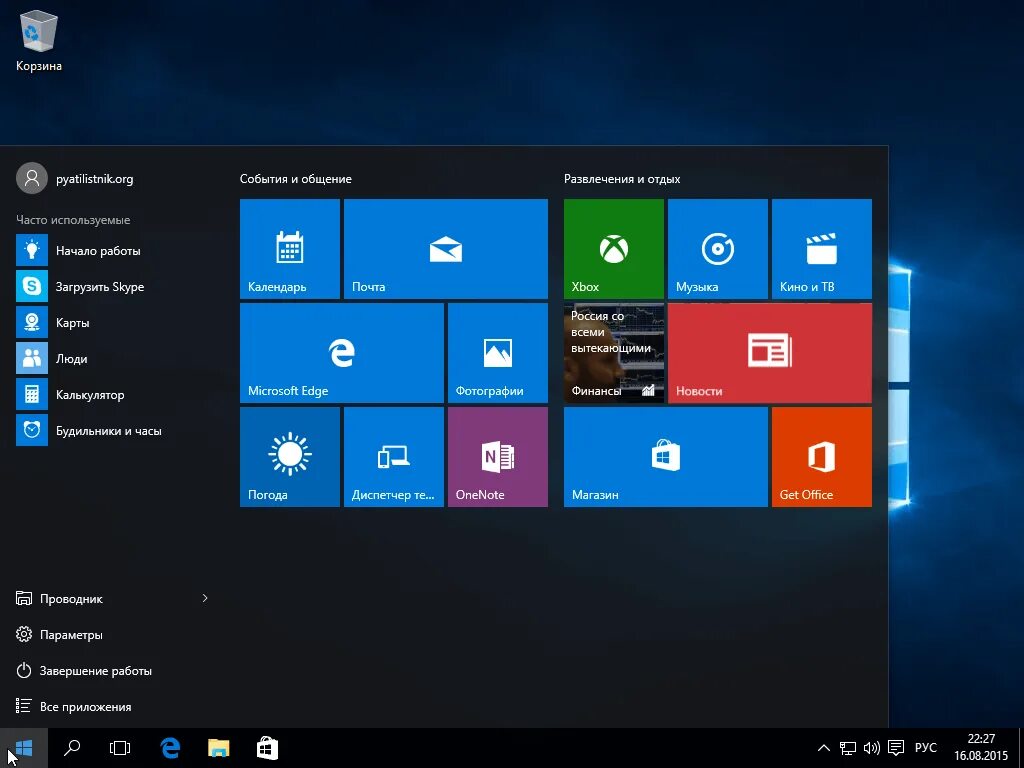Open the Action Center notifications icon
Viewport: 1024px width, 768px height.
pos(896,748)
